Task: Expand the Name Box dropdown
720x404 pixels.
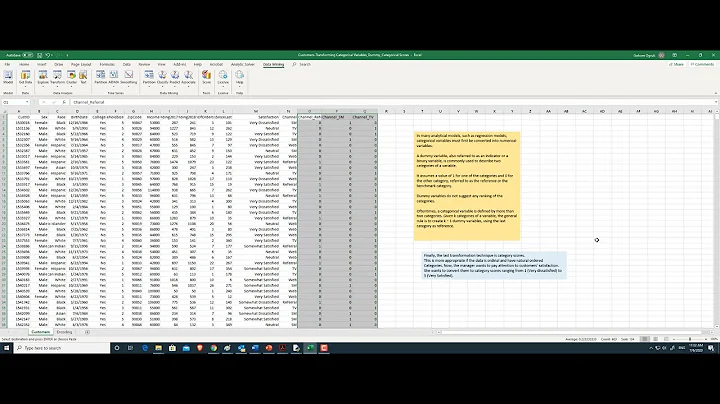Action: point(27,102)
